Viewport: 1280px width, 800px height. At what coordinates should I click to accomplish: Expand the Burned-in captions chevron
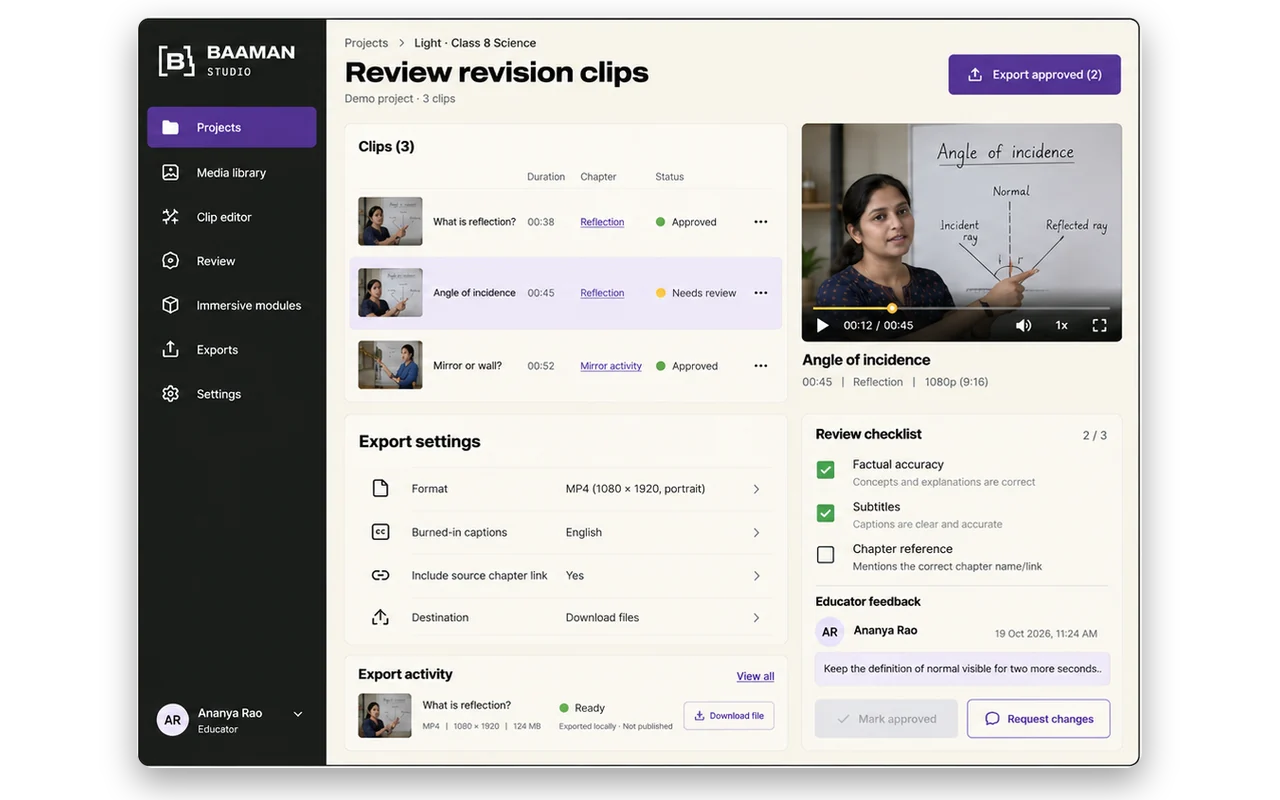pyautogui.click(x=756, y=533)
